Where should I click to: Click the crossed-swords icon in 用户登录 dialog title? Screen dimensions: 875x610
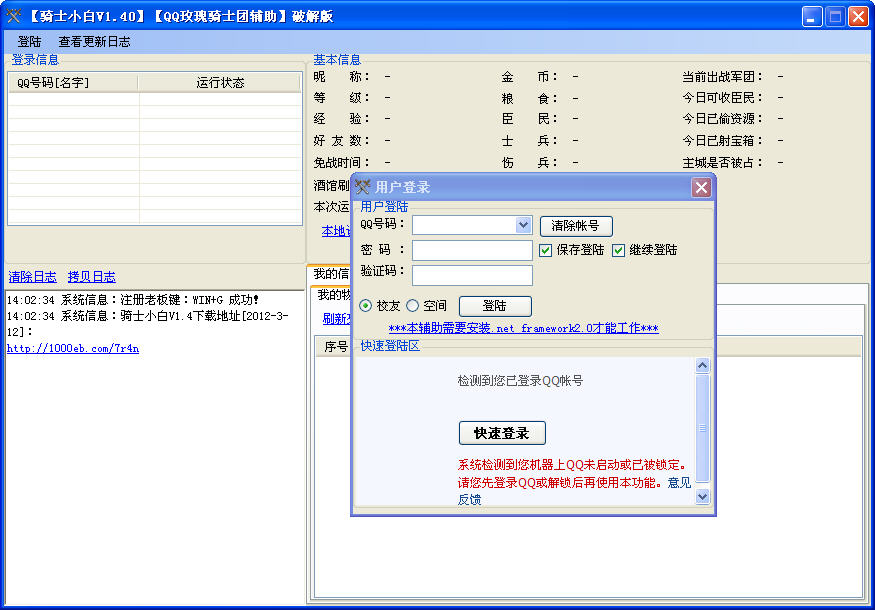(363, 187)
